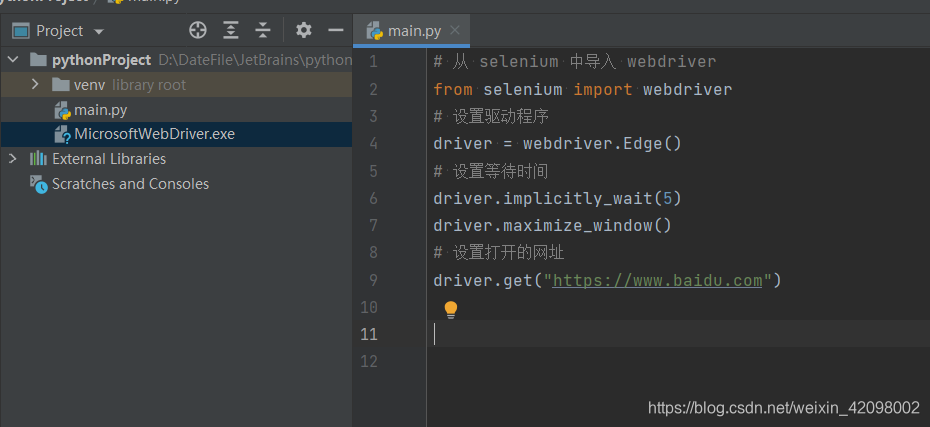
Task: Collapse the pythonProject root folder
Action: 13,60
